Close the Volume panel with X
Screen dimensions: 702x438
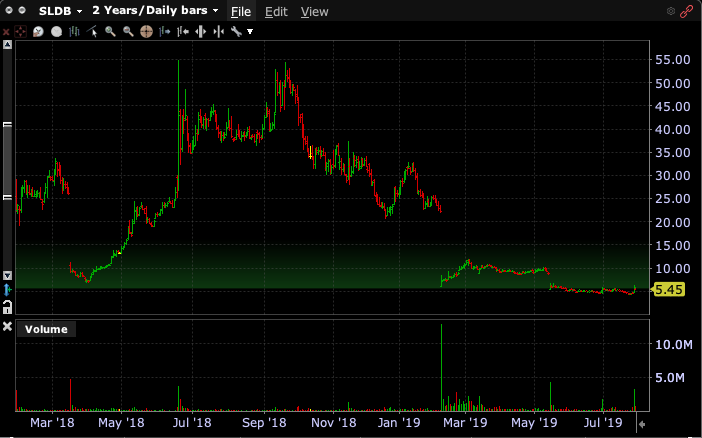point(7,326)
